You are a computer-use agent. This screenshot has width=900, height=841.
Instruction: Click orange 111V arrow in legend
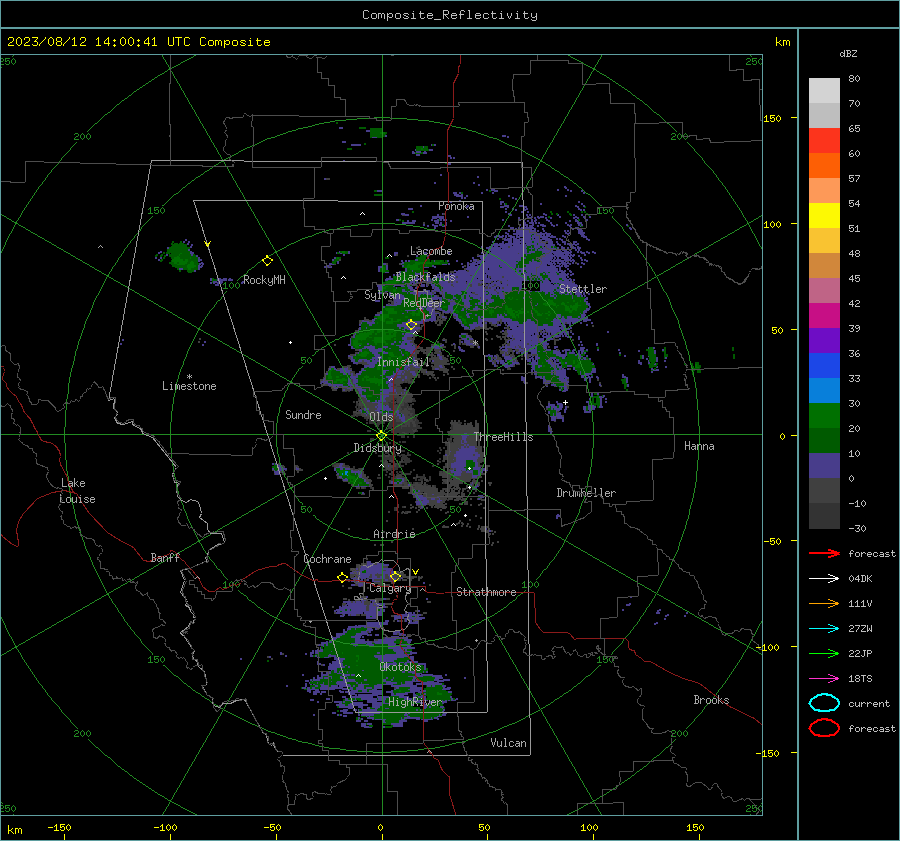point(824,603)
